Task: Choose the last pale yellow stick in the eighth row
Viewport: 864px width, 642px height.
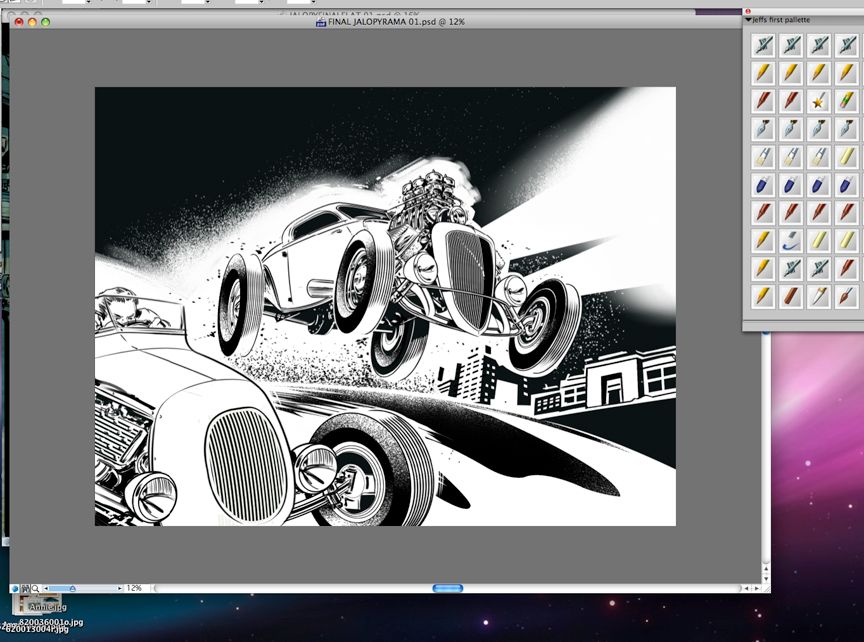Action: tap(846, 241)
